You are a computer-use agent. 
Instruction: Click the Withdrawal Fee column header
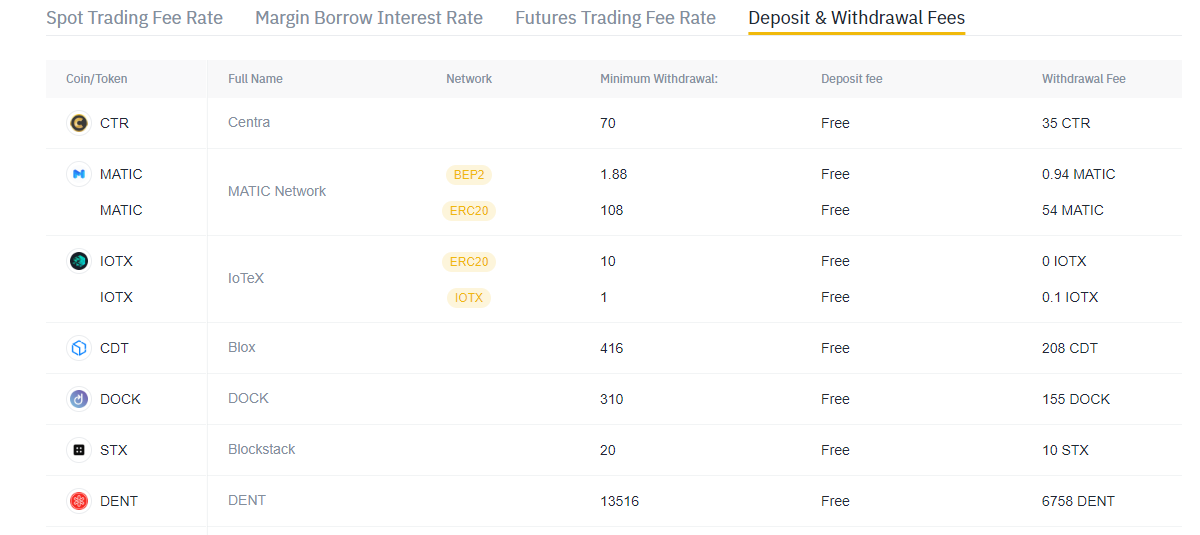[1084, 79]
